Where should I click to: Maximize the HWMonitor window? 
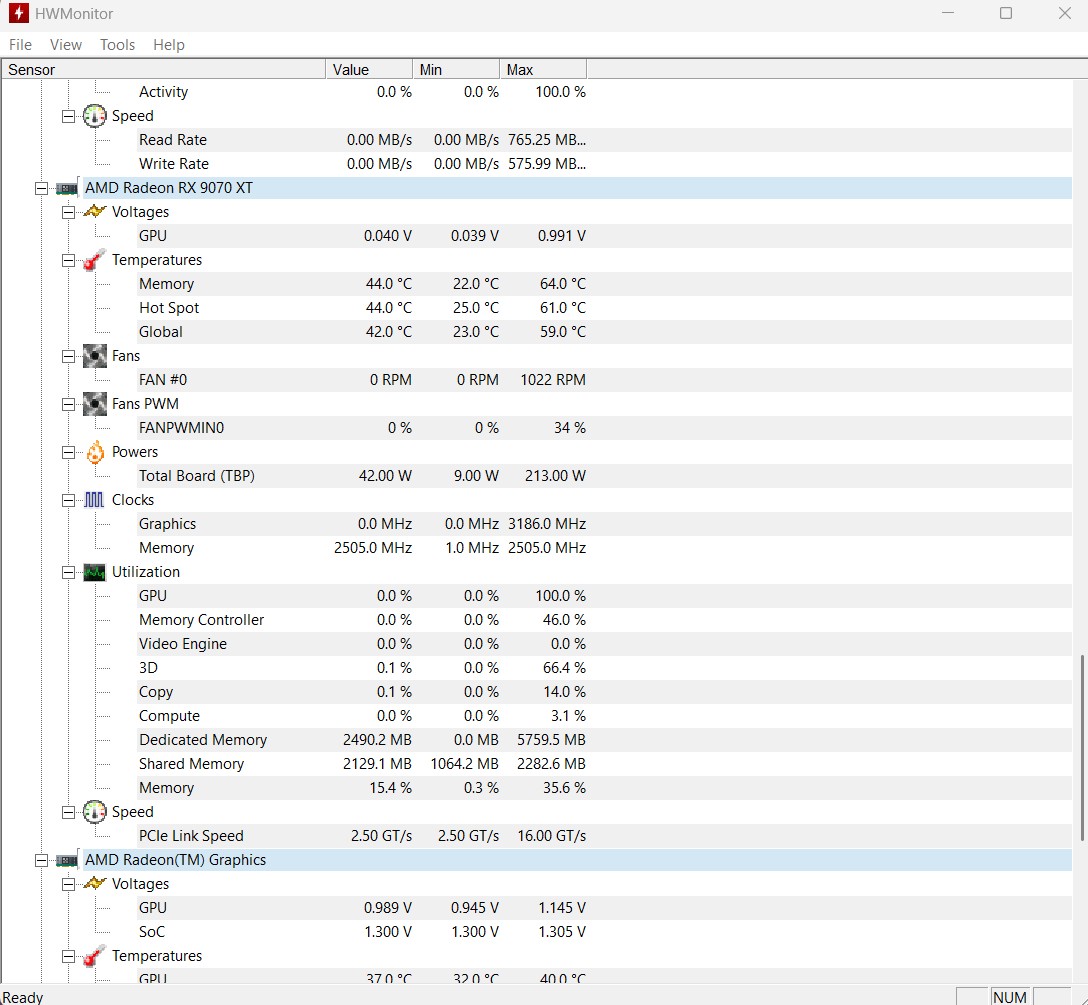coord(1005,13)
